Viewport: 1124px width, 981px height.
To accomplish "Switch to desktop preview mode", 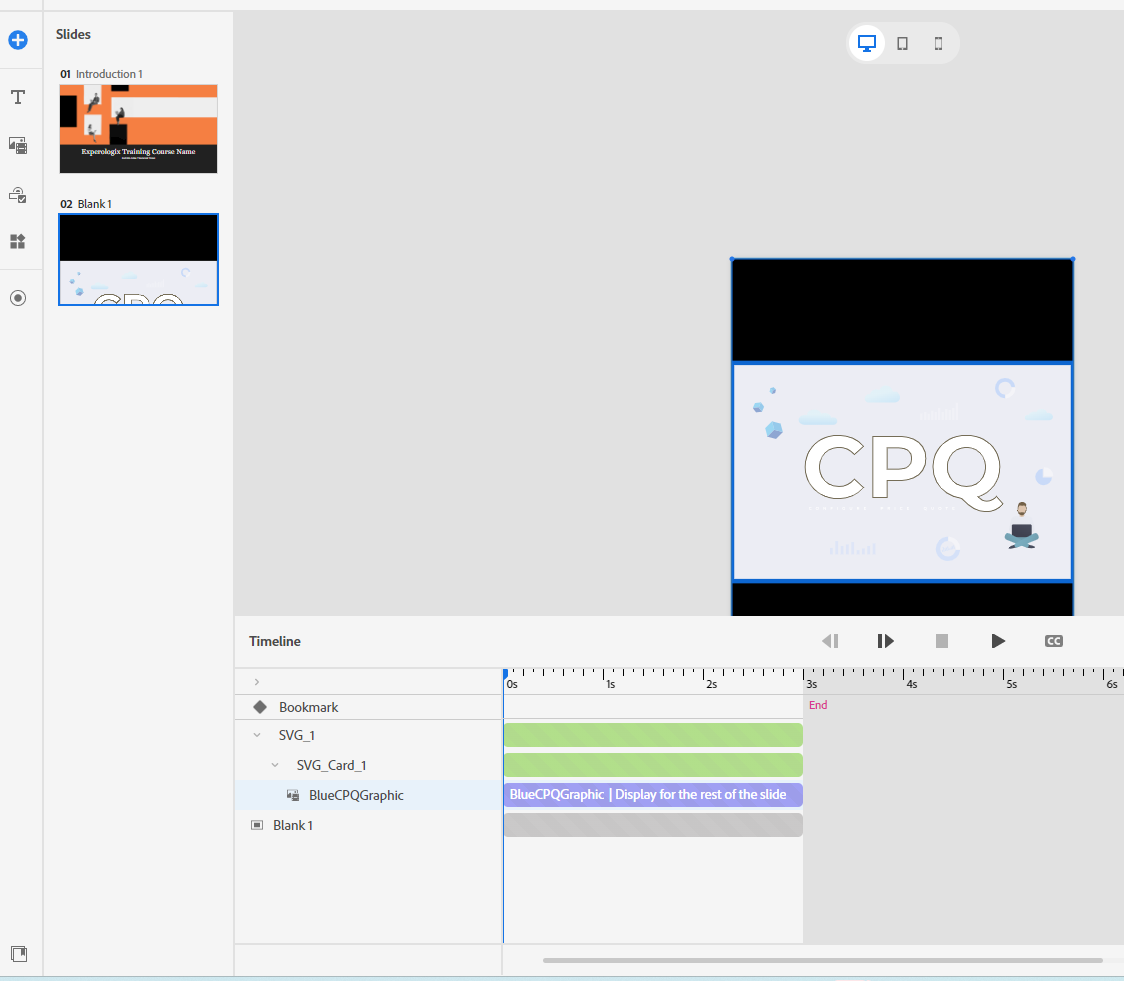I will pyautogui.click(x=867, y=43).
